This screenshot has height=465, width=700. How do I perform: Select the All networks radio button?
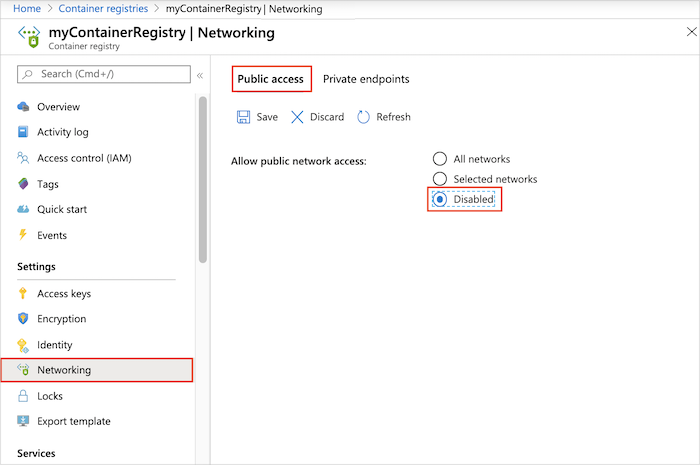(440, 159)
